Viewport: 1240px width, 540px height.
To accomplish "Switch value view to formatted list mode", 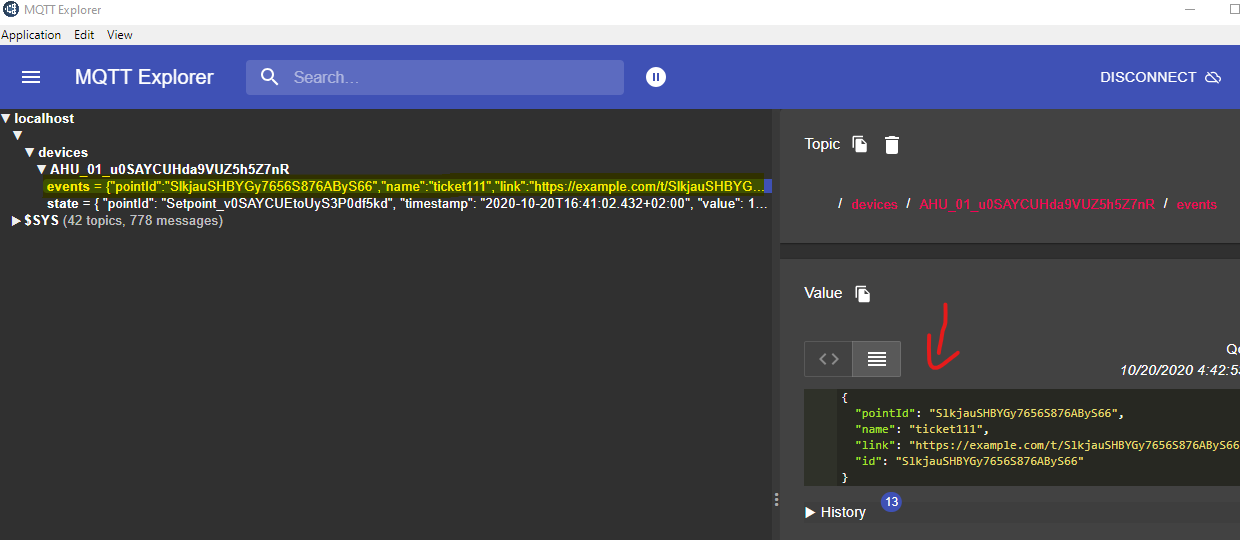I will [877, 359].
